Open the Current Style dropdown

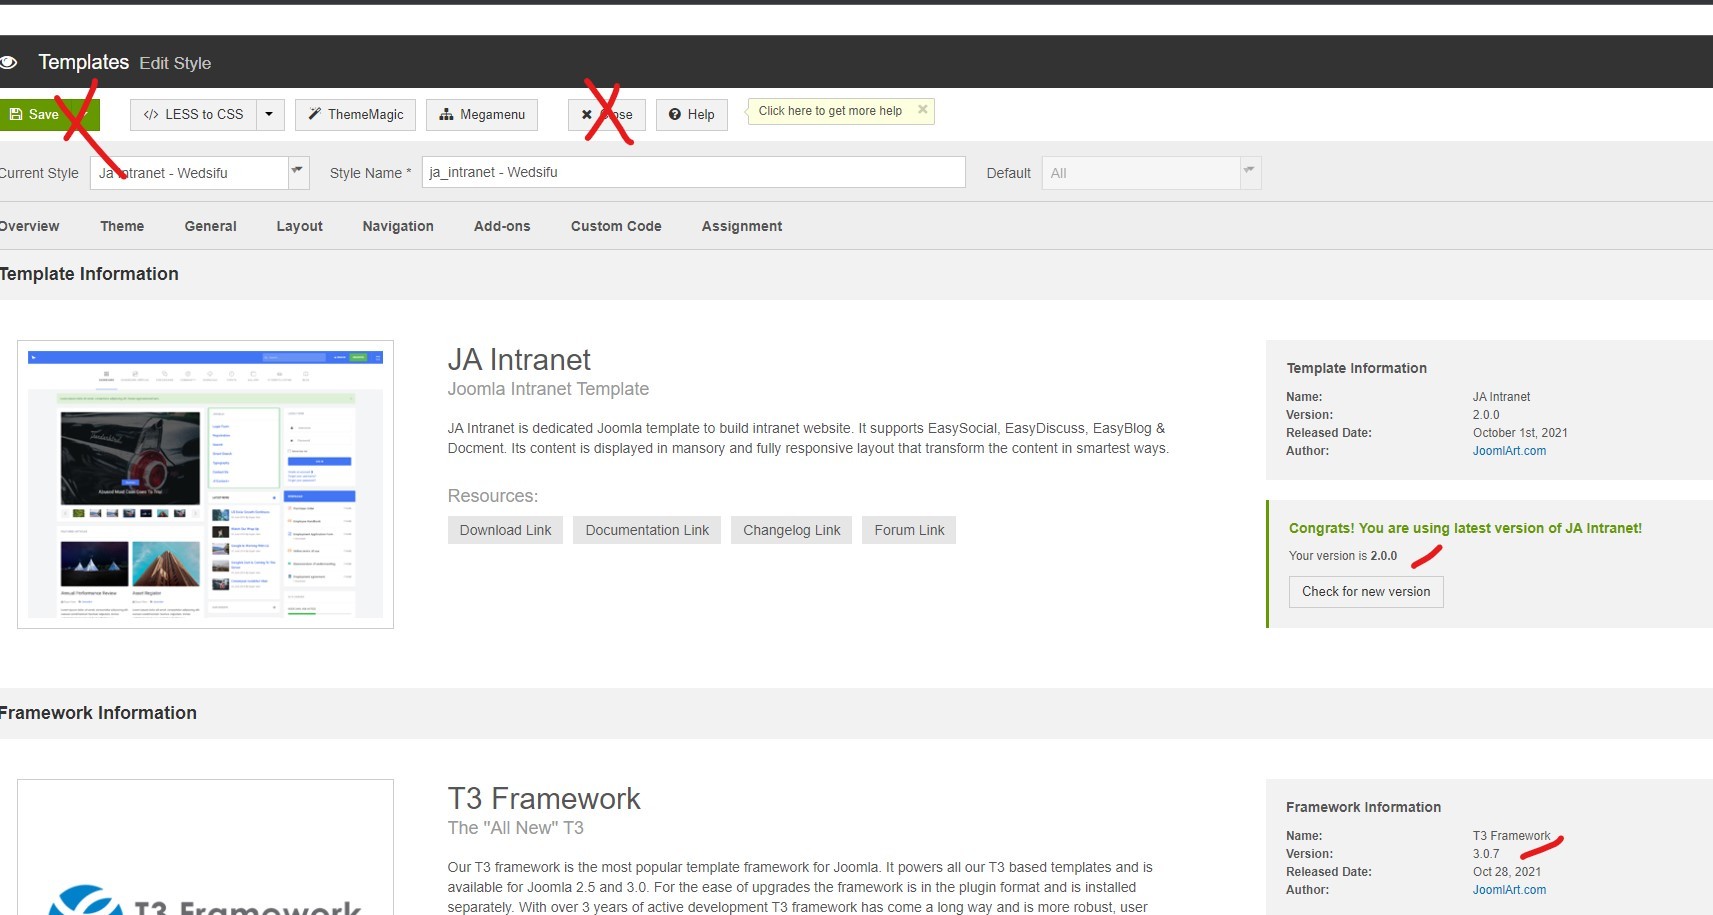click(x=200, y=173)
